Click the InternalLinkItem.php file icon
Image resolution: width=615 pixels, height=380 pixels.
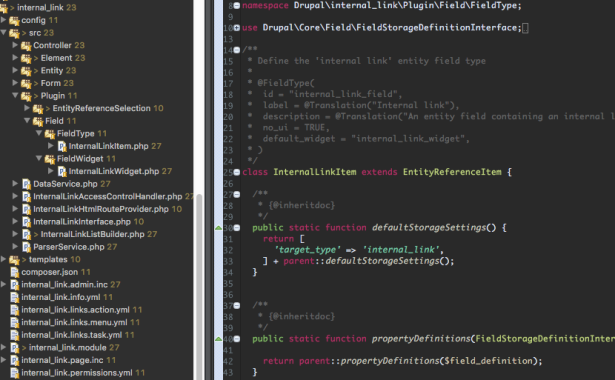[62, 146]
